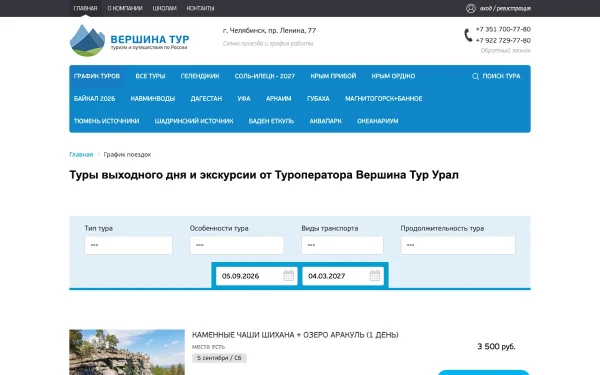Open Шадринский источник tours
Image resolution: width=600 pixels, height=375 pixels.
194,121
